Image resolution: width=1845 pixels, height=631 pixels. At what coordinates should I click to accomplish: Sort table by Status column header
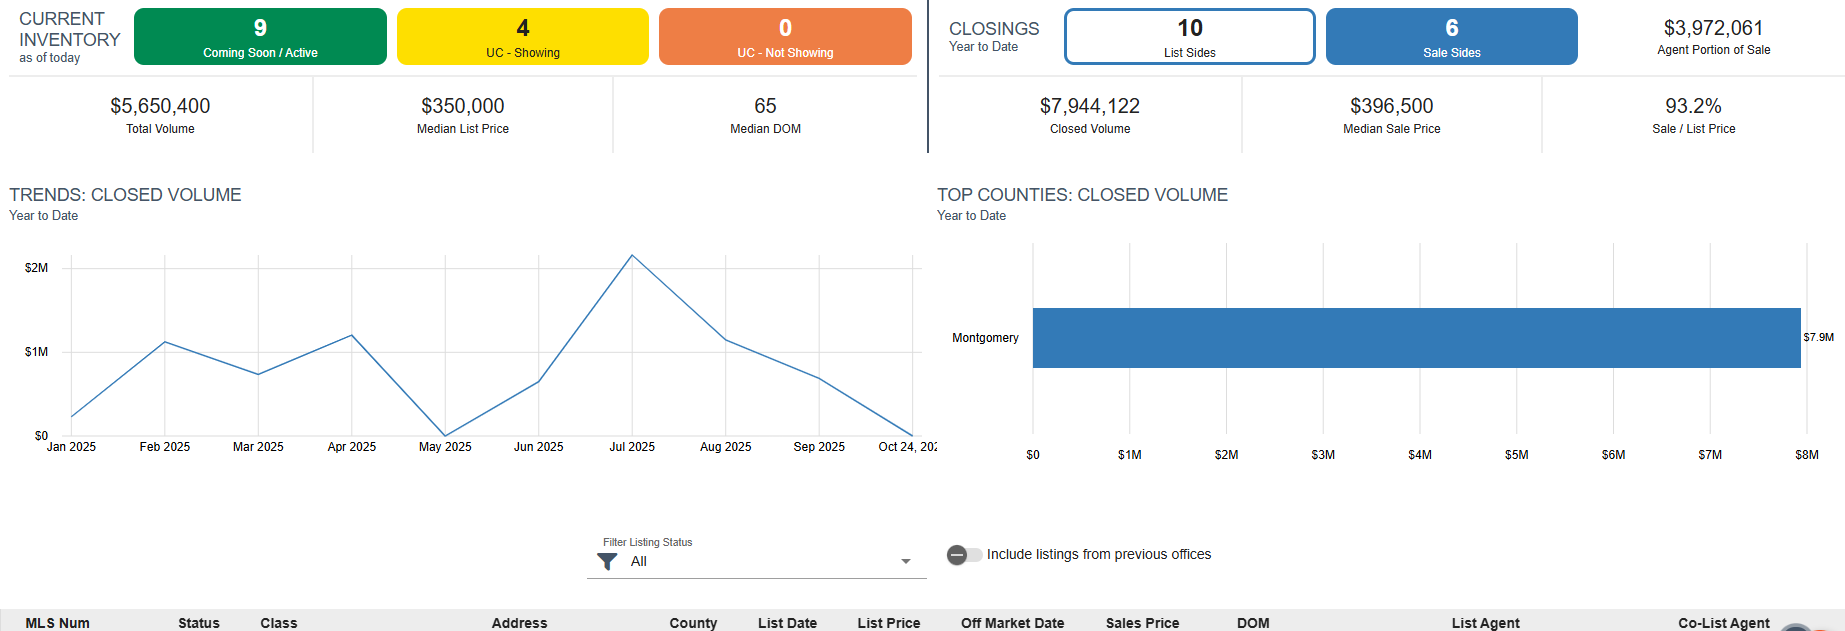pos(199,623)
